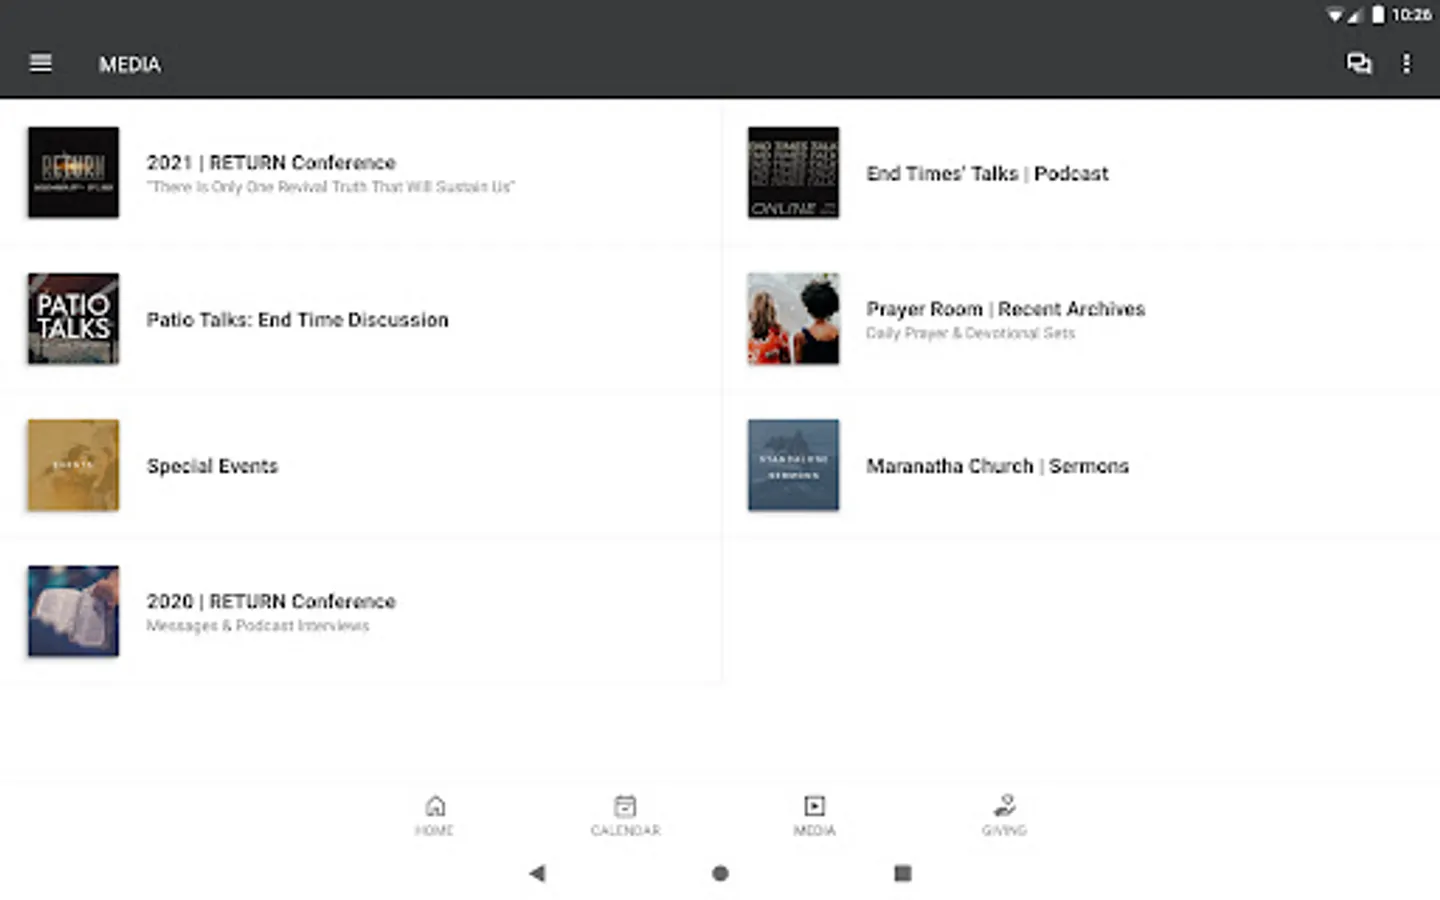Open the hamburger navigation menu
This screenshot has height=900, width=1440.
point(41,63)
